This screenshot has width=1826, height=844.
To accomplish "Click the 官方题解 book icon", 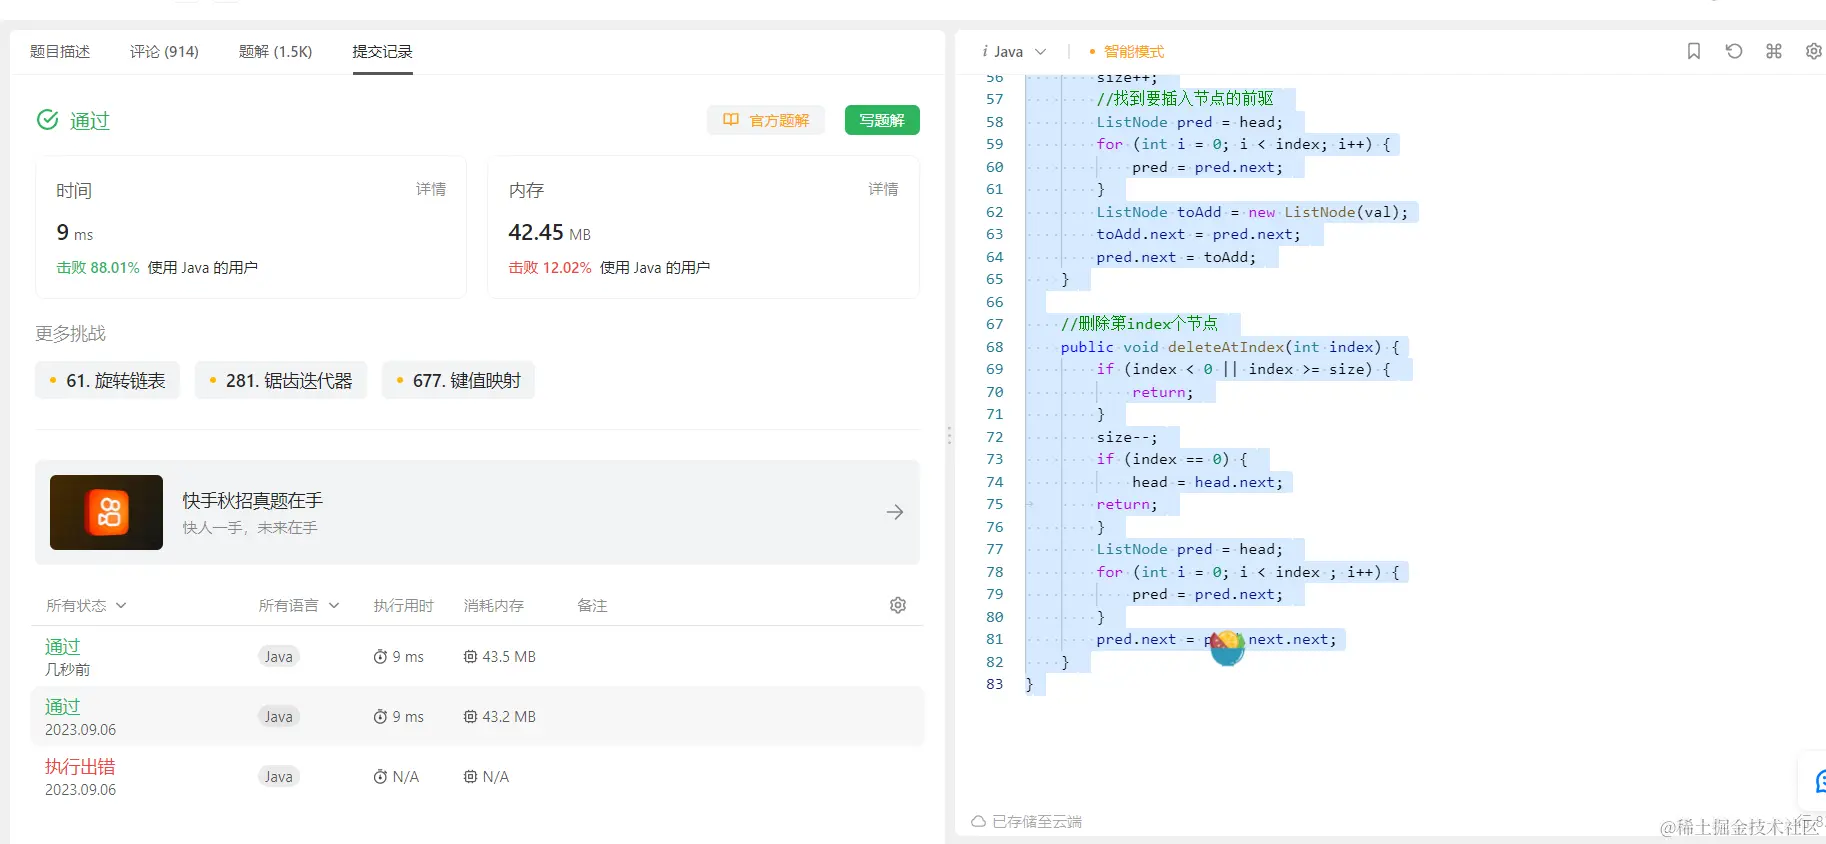I will coord(731,120).
